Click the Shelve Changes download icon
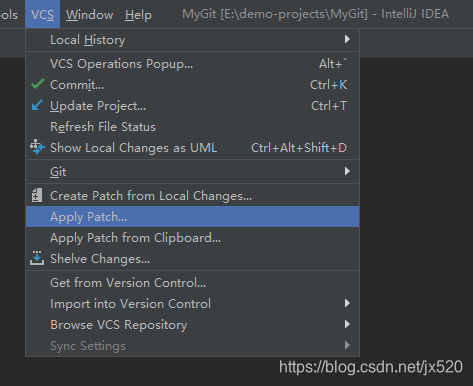 pos(37,258)
